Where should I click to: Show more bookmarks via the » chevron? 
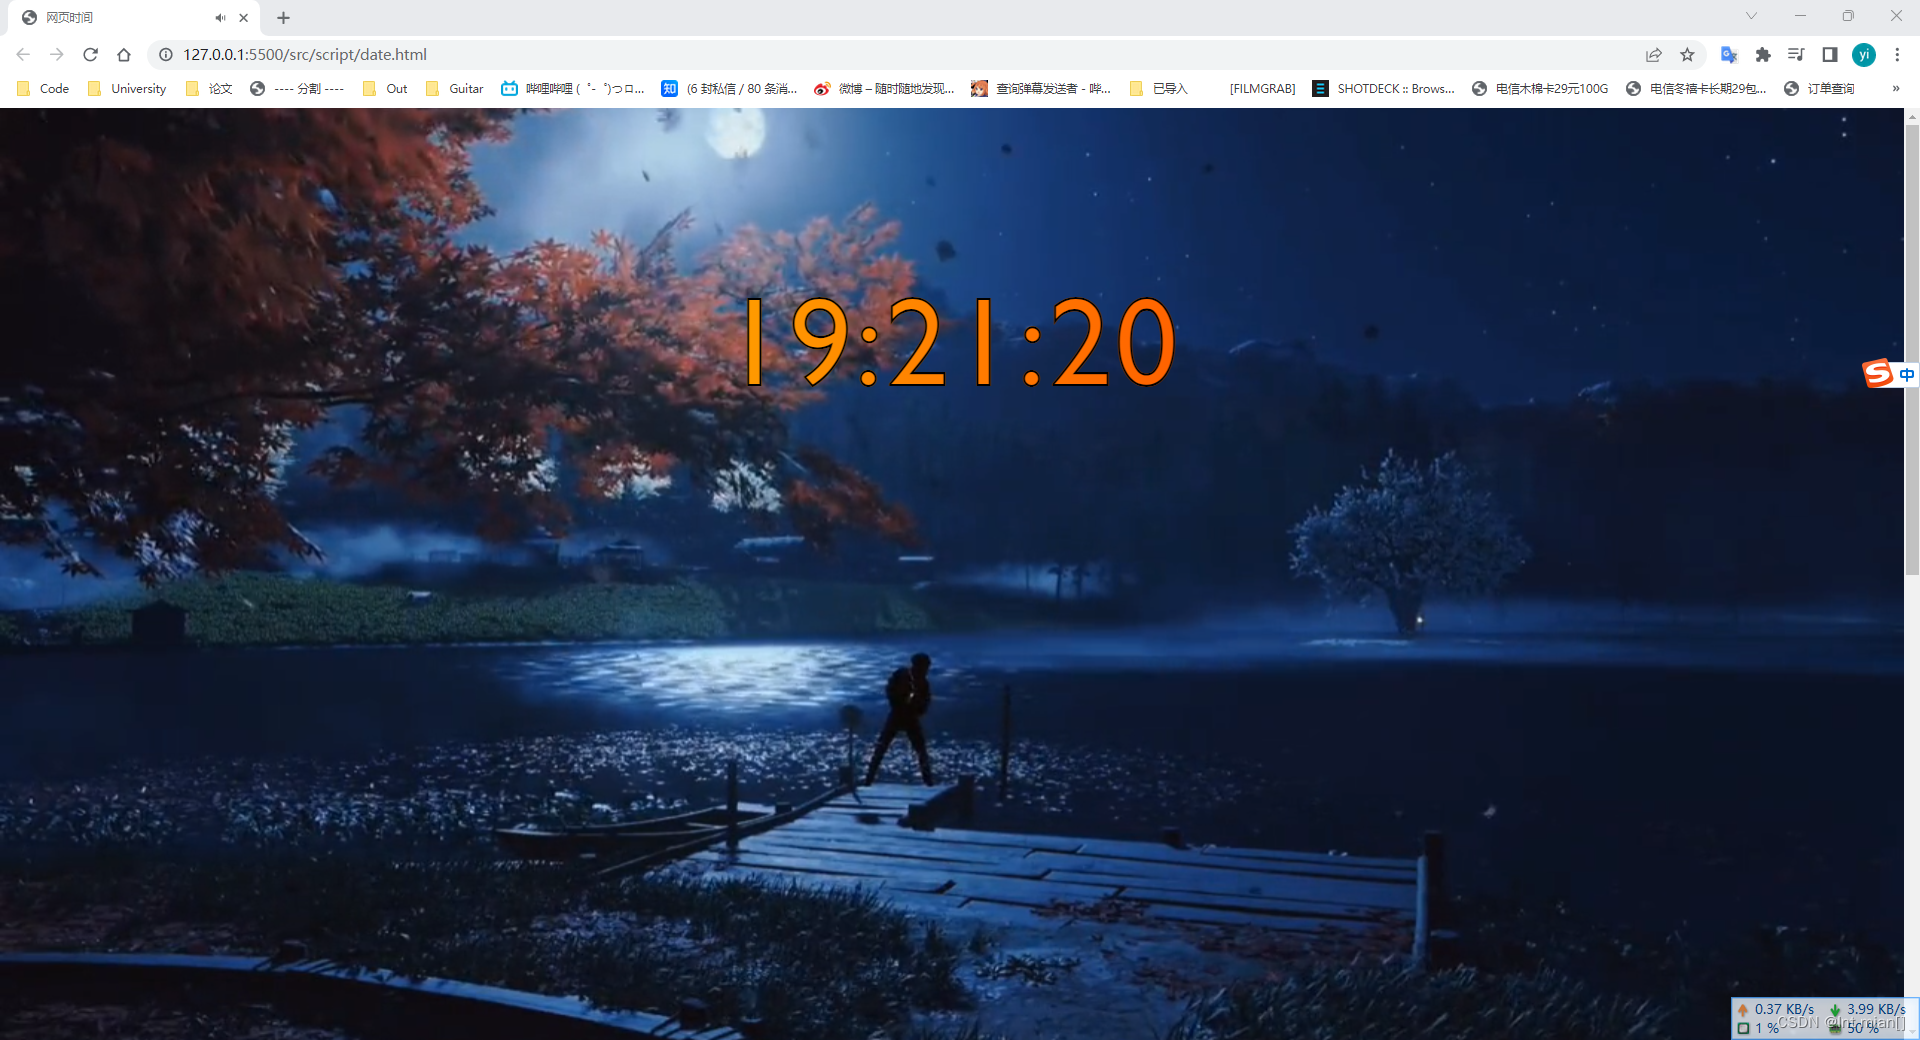tap(1896, 89)
